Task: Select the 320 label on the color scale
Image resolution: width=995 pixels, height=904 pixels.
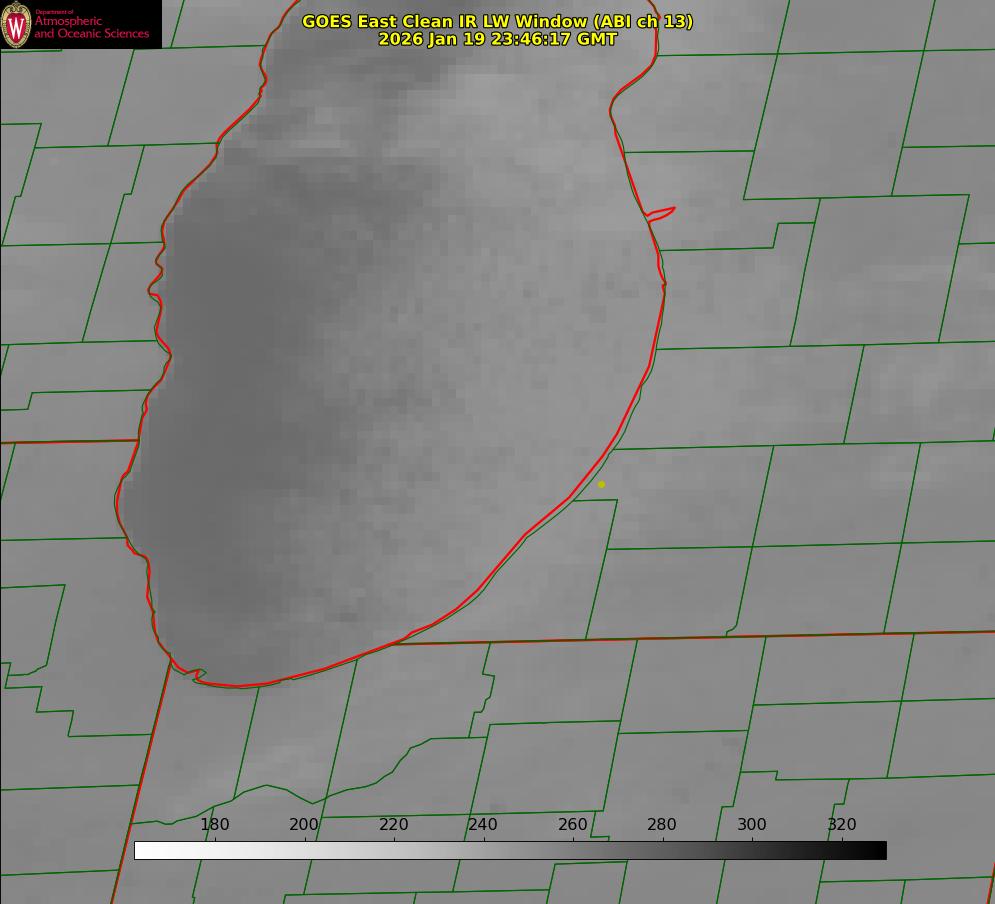Action: pyautogui.click(x=842, y=825)
